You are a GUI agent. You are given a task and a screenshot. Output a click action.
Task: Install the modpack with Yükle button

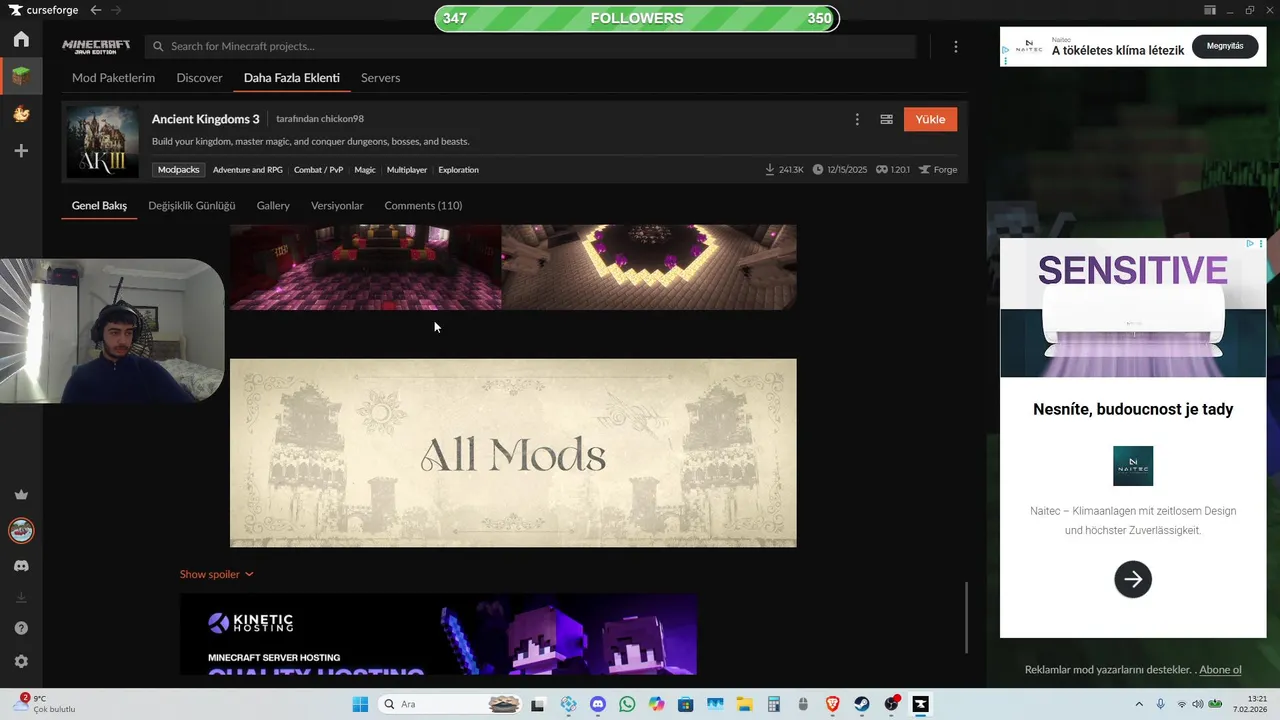point(930,119)
